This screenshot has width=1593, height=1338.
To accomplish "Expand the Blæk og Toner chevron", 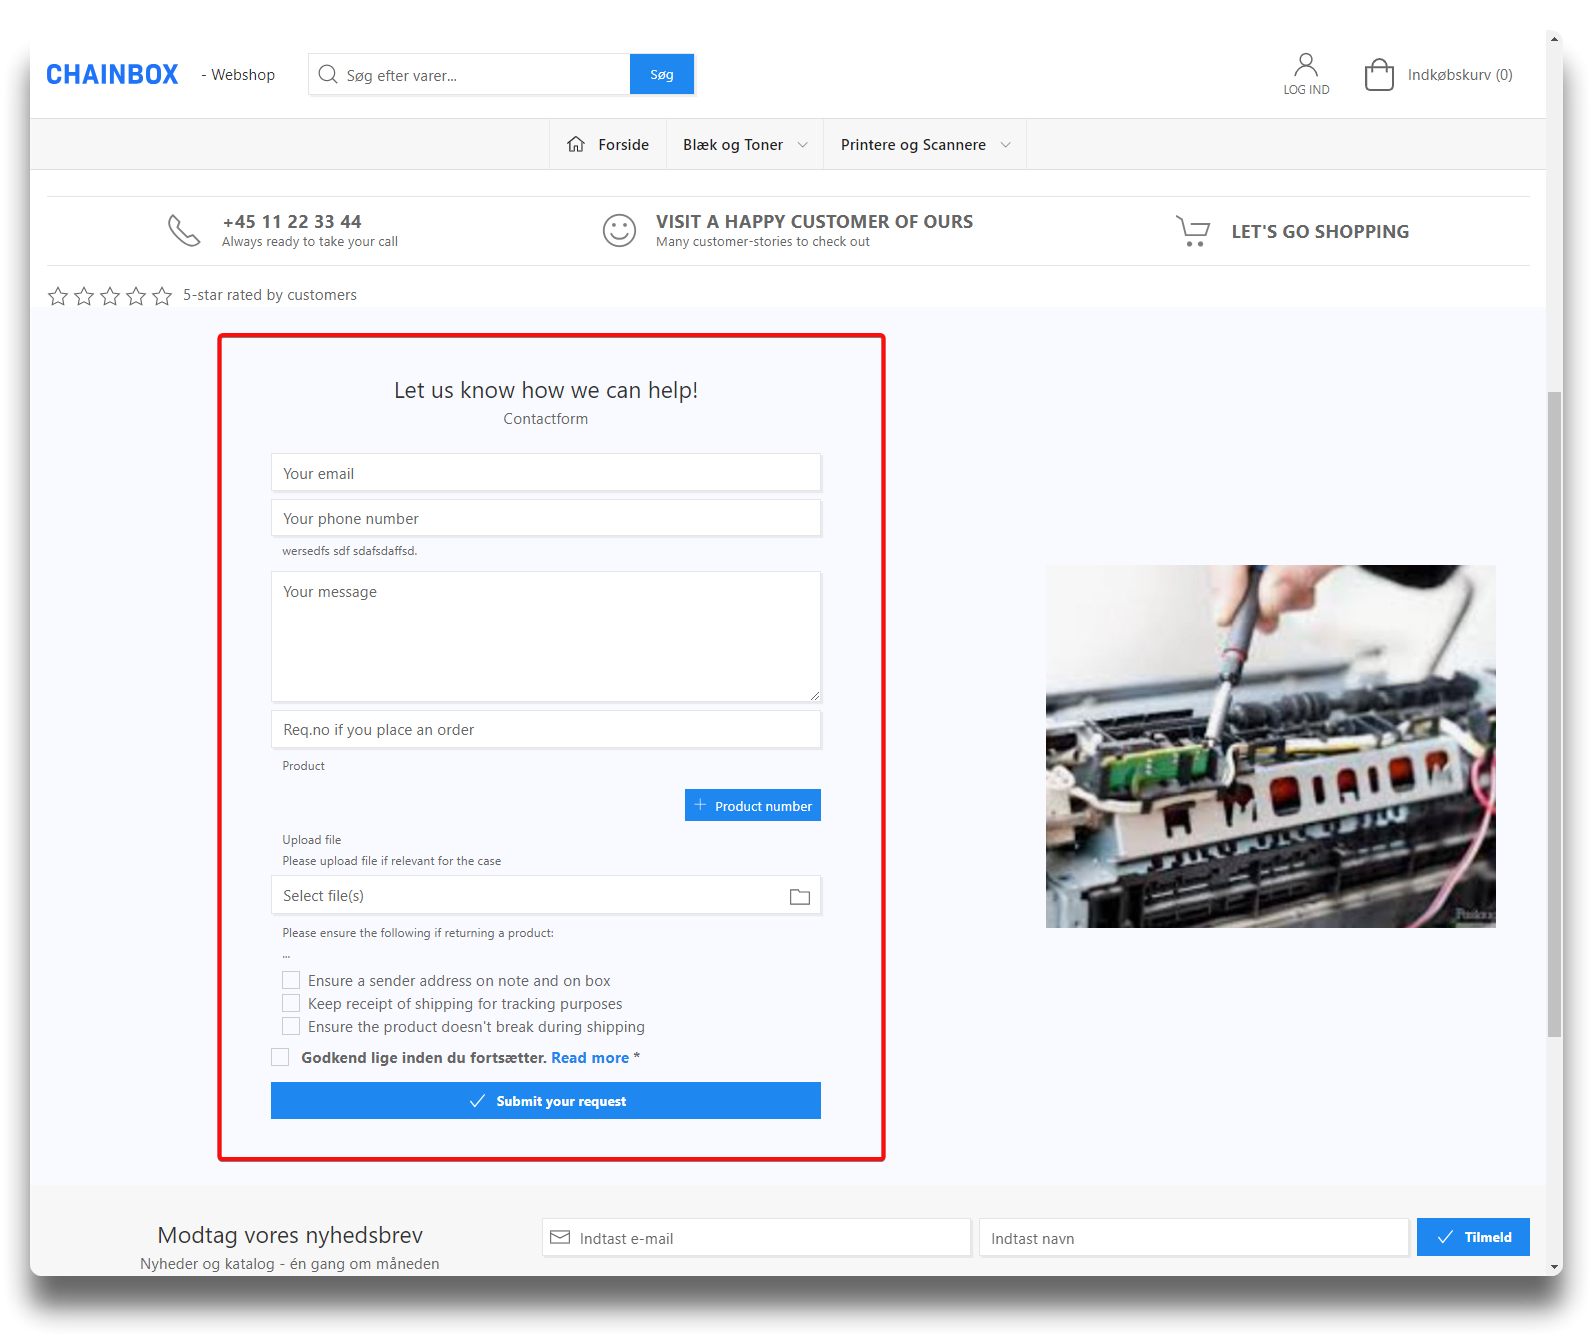I will point(802,145).
